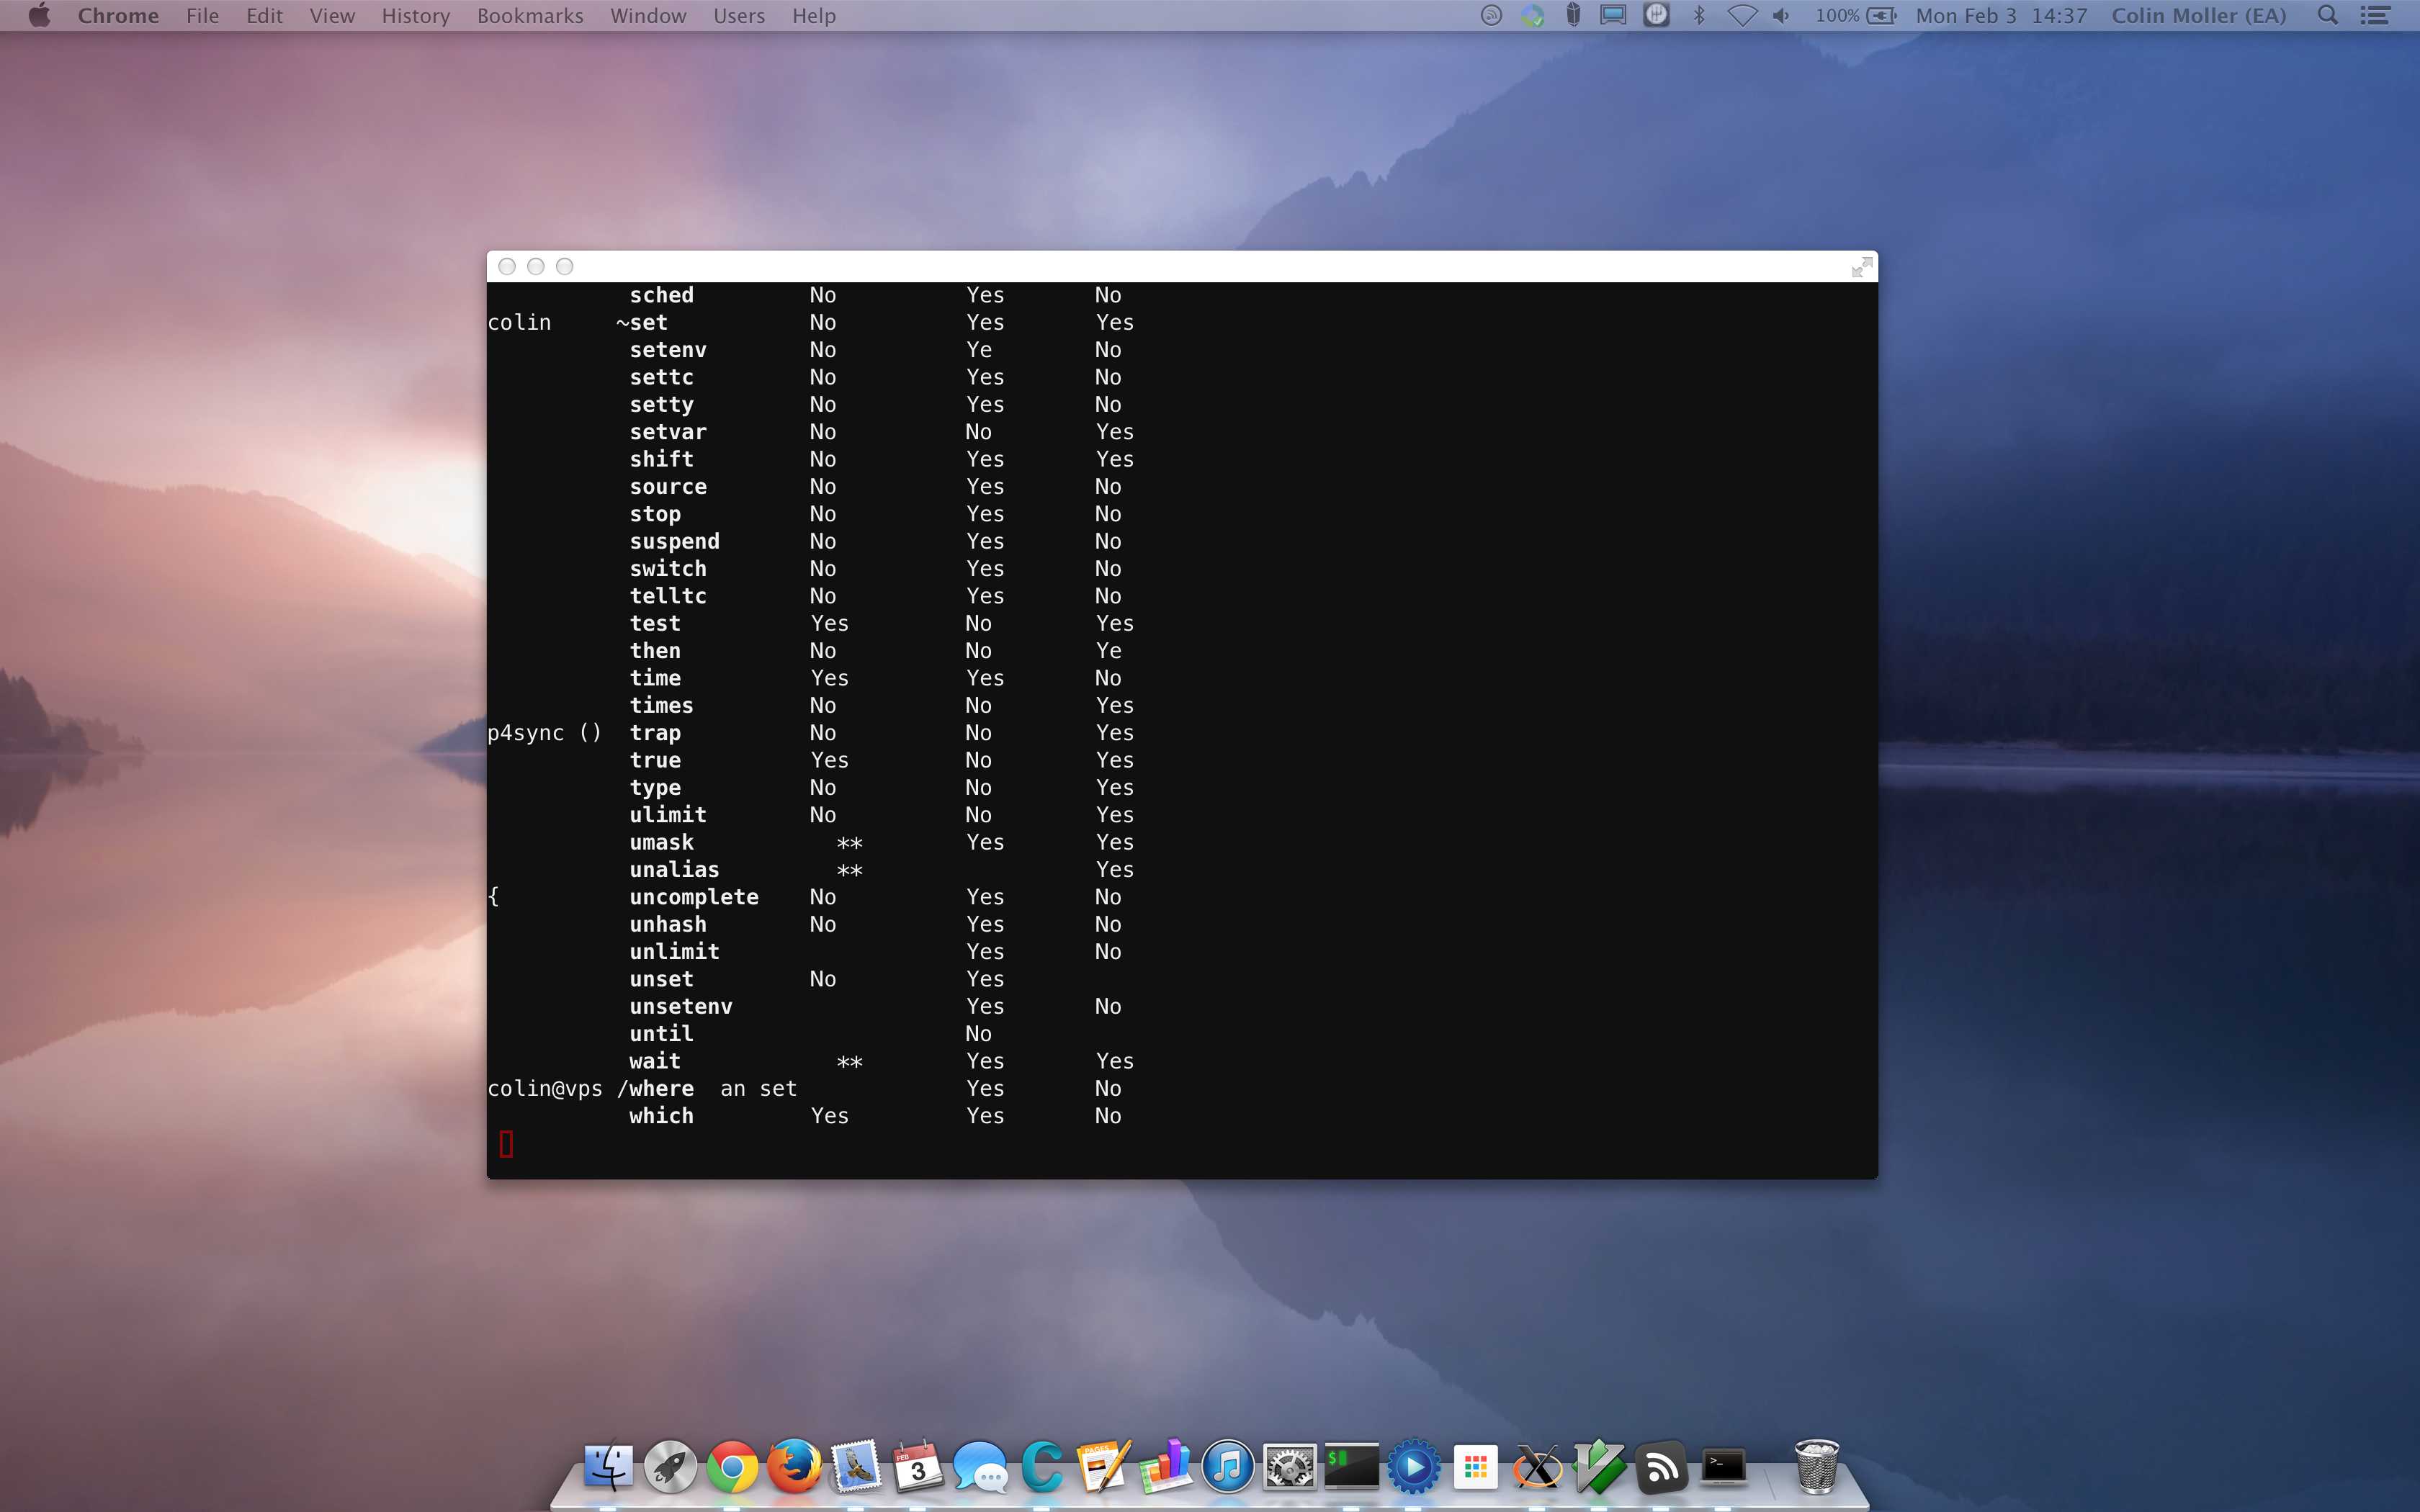Launch Launchpad rocket icon in dock

670,1467
